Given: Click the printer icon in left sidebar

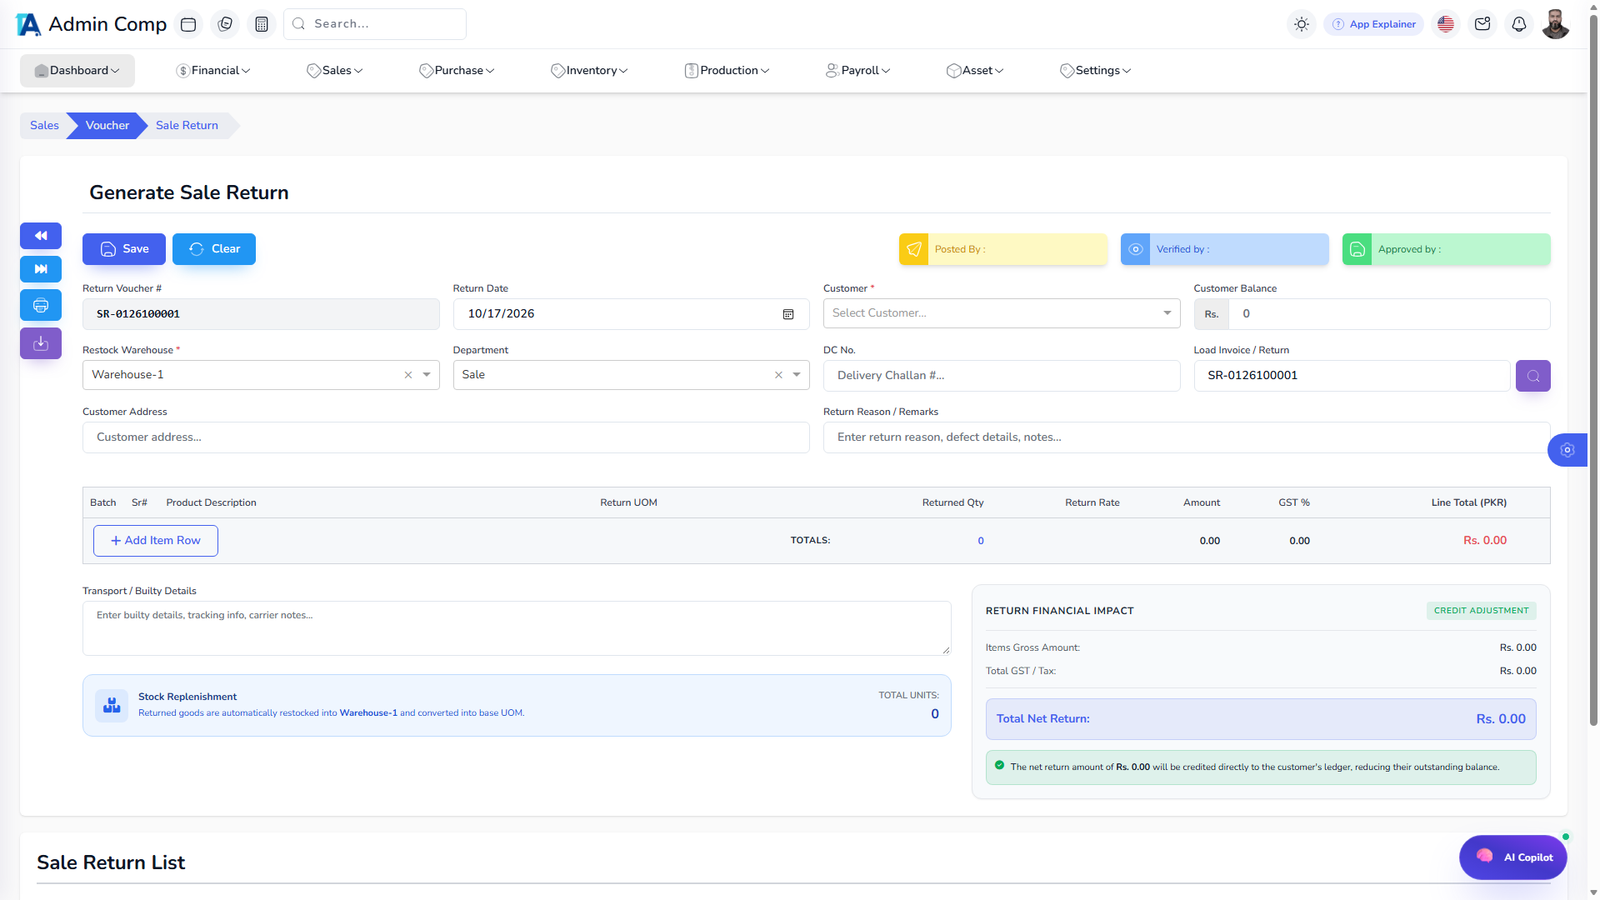Looking at the screenshot, I should 41,305.
